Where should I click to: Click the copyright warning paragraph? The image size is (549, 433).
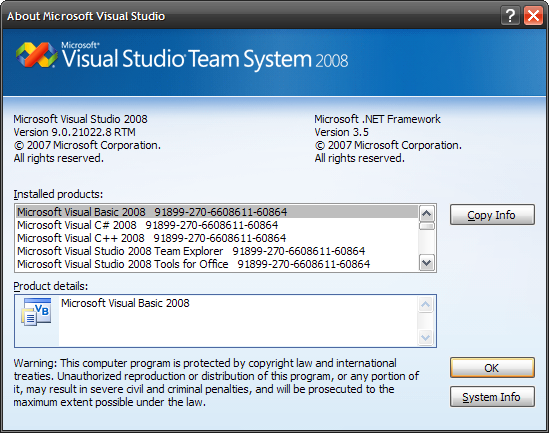[x=216, y=383]
